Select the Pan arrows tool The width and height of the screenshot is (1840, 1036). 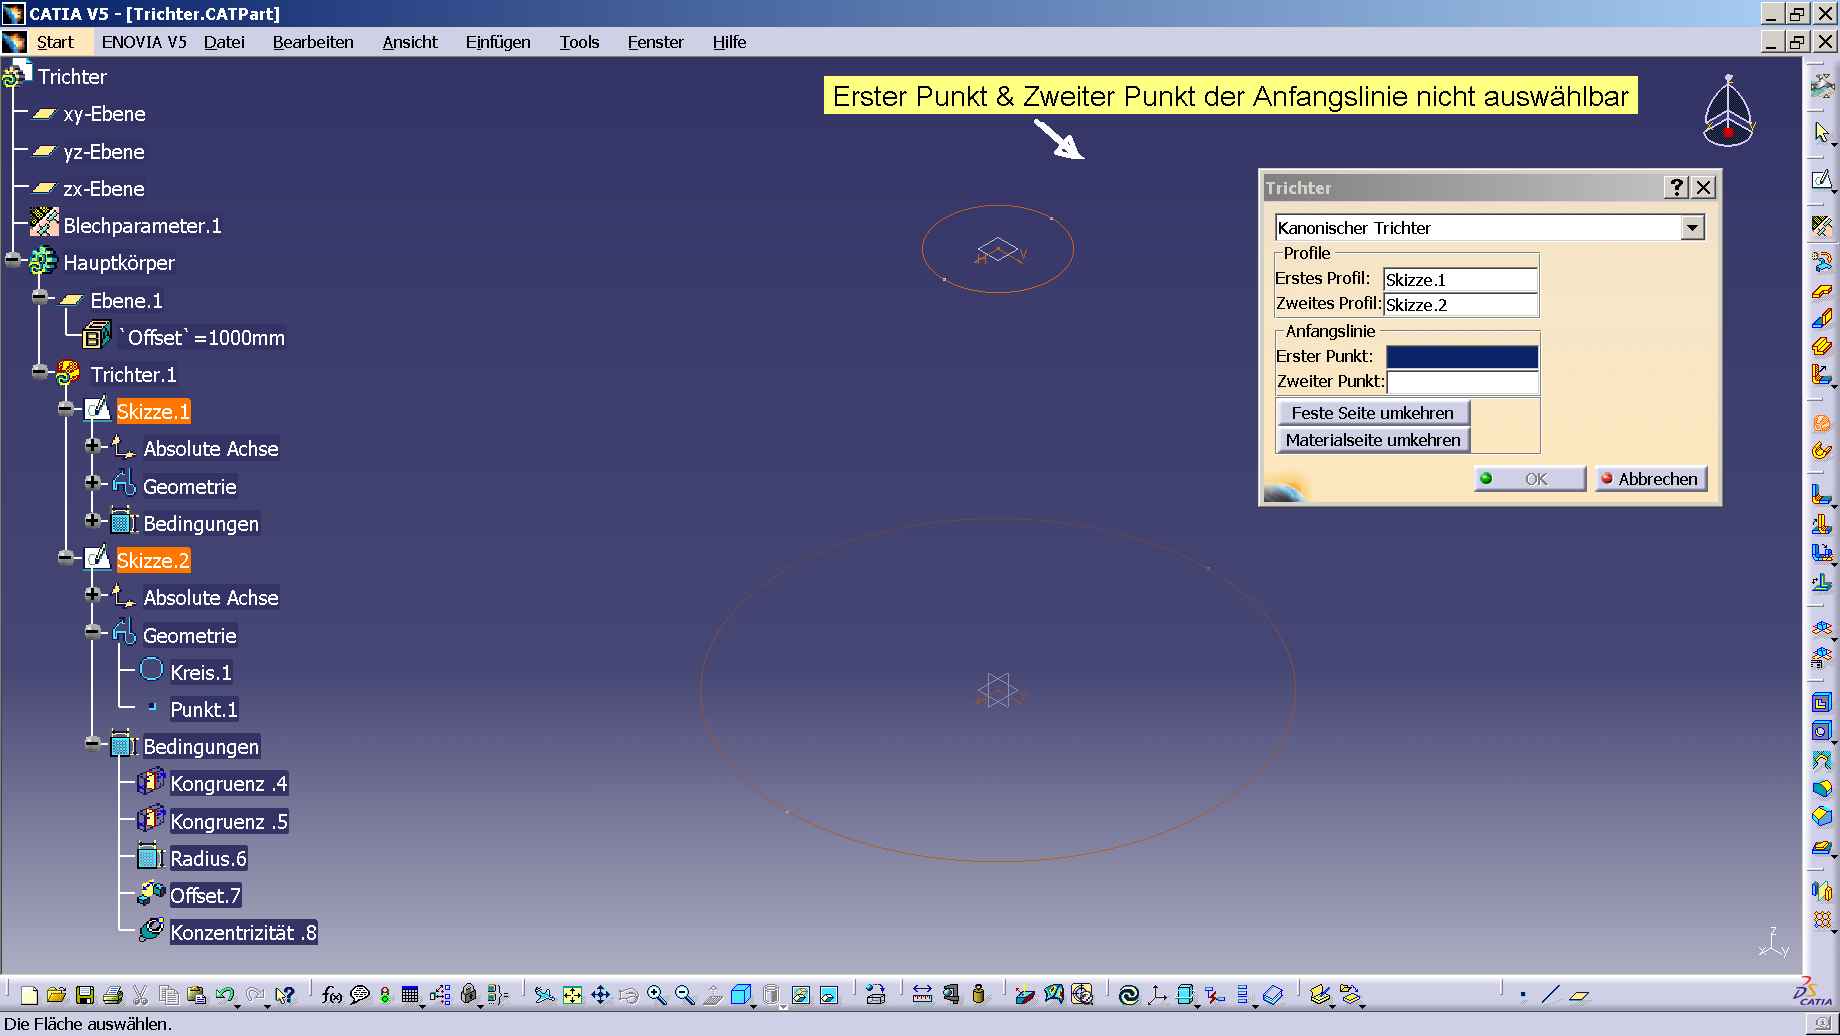(600, 995)
